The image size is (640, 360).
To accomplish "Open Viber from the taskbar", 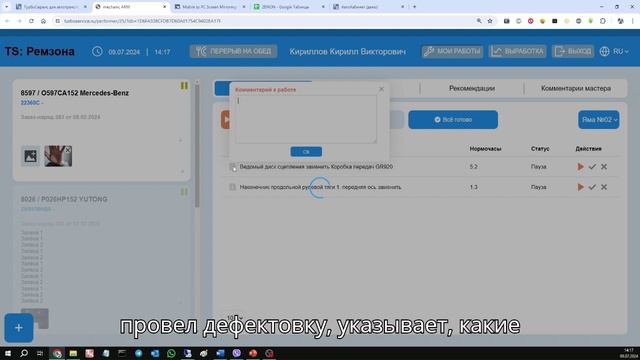I will (x=236, y=353).
